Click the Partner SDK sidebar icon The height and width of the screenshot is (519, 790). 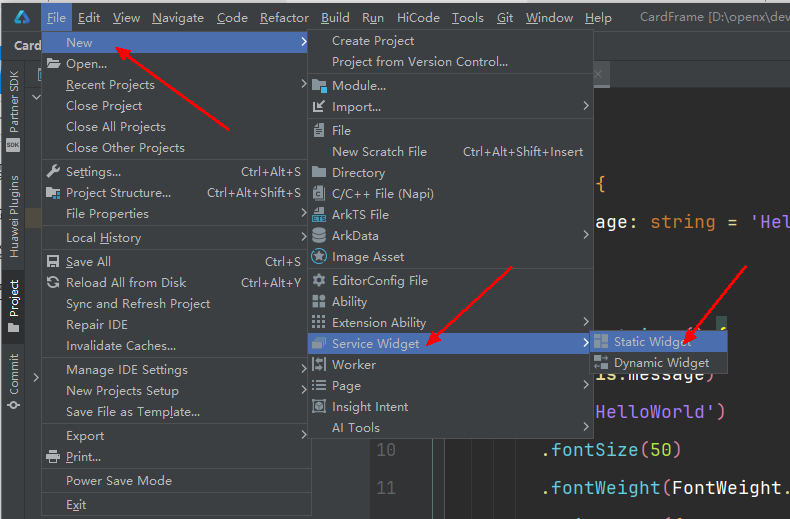pos(13,145)
